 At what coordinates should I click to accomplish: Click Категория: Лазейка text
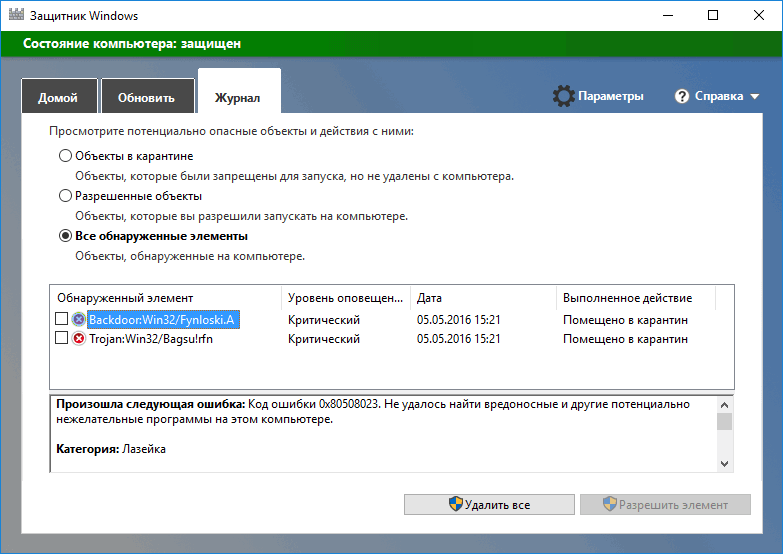111,449
